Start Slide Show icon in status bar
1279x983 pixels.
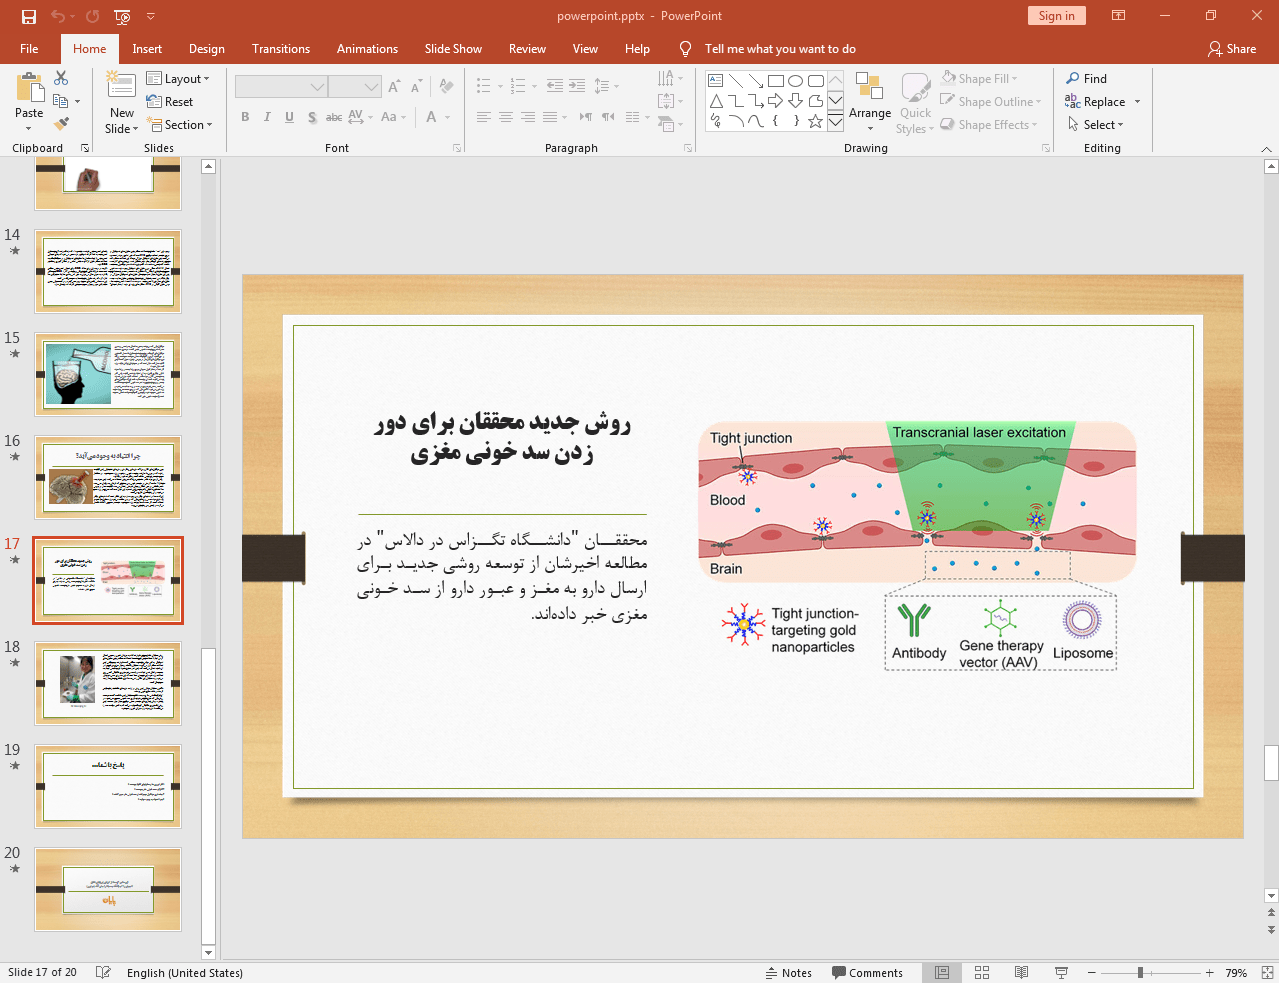click(1061, 972)
